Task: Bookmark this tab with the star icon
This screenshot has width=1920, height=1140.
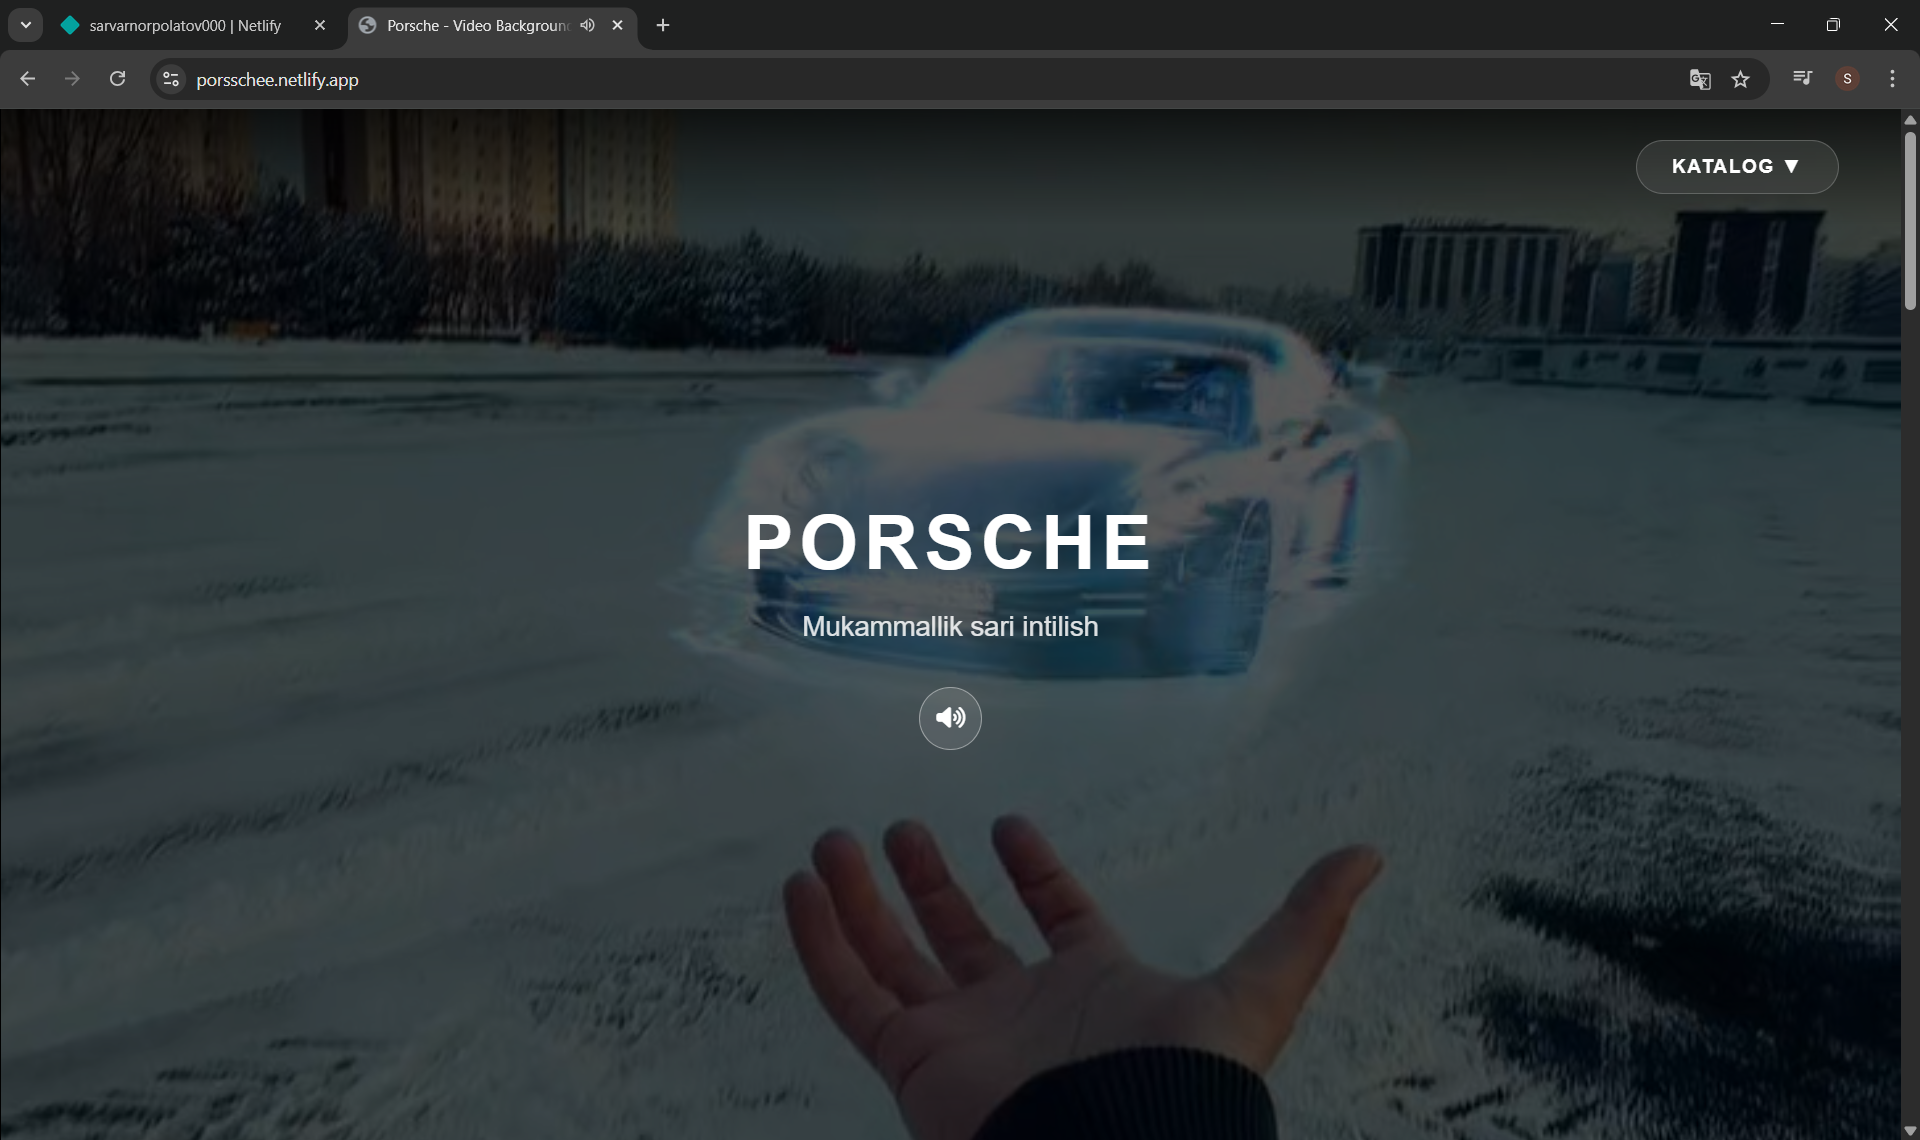Action: [x=1741, y=79]
